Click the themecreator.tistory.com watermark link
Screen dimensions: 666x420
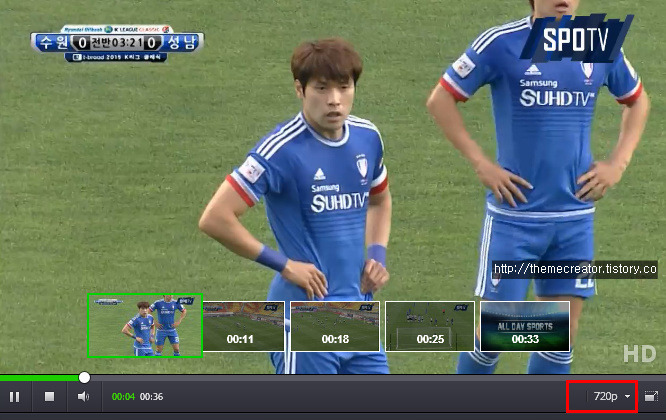point(575,269)
